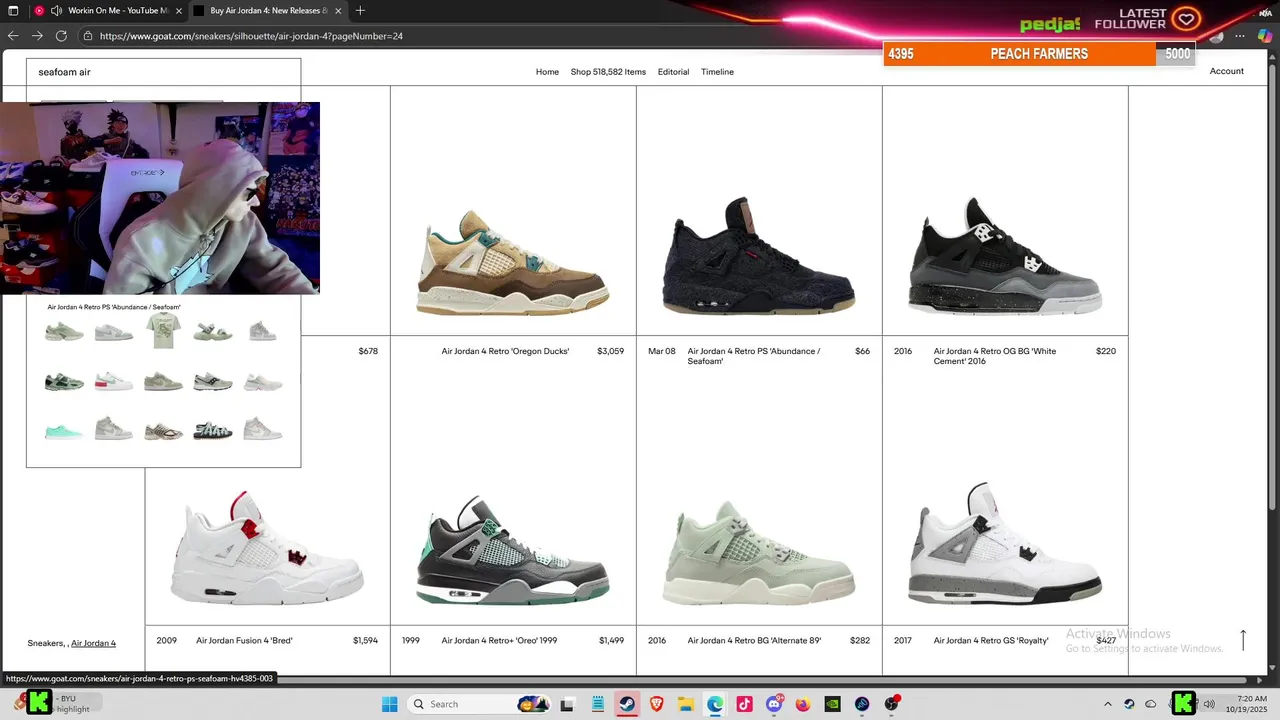Show hidden system tray icons

tap(1107, 704)
